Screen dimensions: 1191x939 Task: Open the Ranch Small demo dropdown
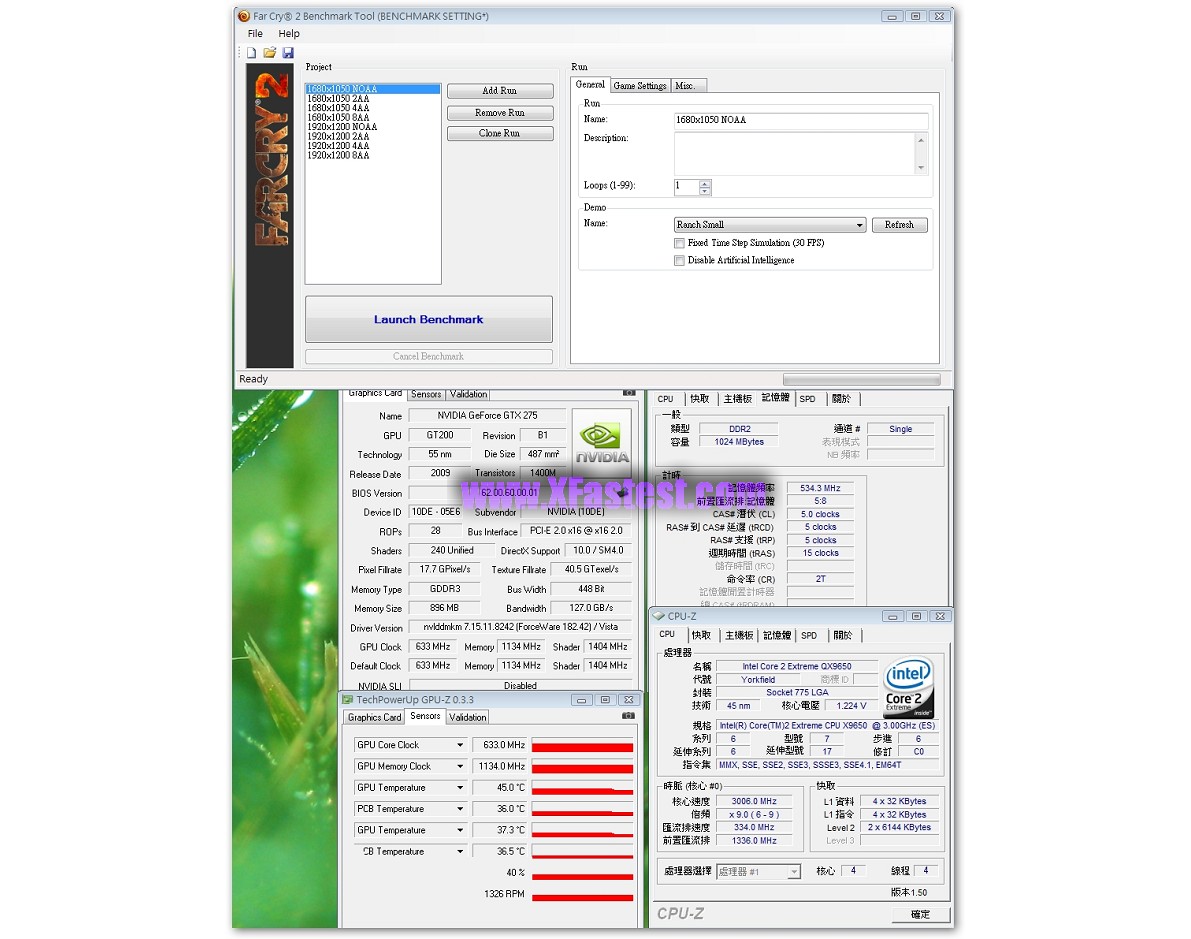pos(859,226)
